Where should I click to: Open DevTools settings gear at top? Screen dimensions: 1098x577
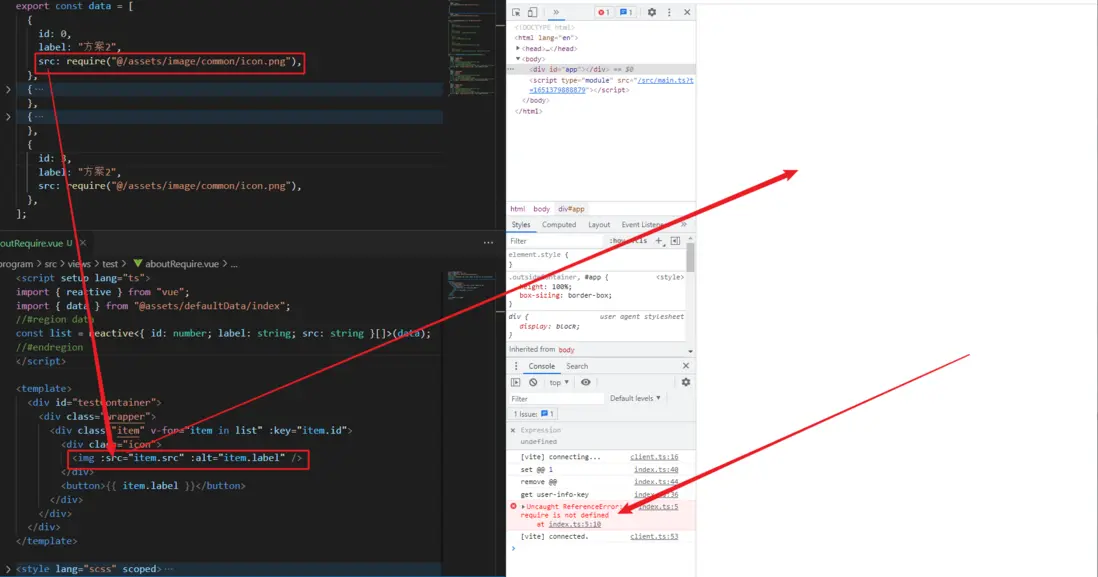click(x=652, y=12)
